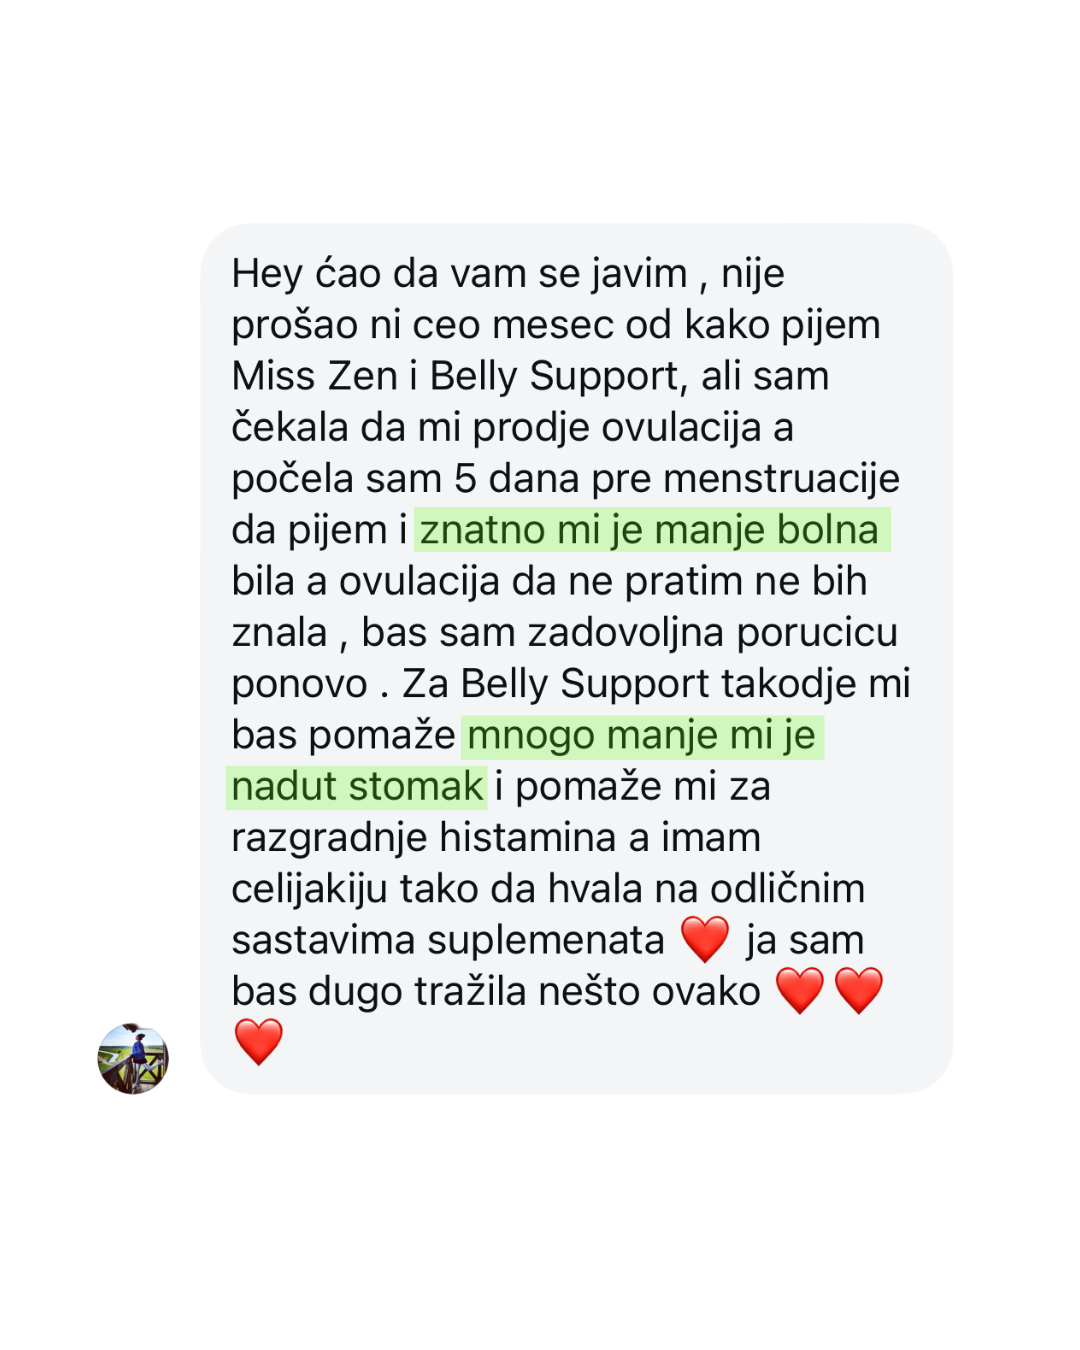Click the word 'menstruacije'
Screen dimensions: 1080x1350
click(x=781, y=479)
